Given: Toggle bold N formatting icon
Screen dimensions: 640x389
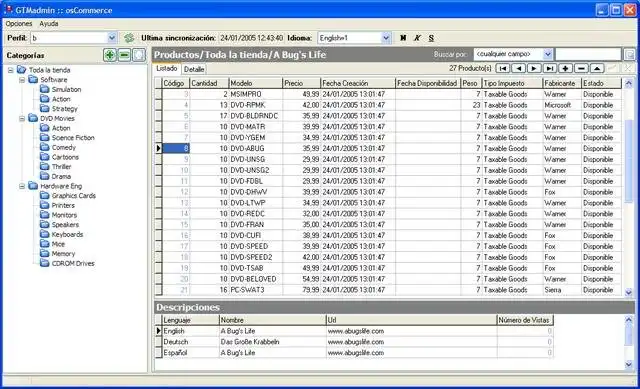Looking at the screenshot, I should coord(403,38).
